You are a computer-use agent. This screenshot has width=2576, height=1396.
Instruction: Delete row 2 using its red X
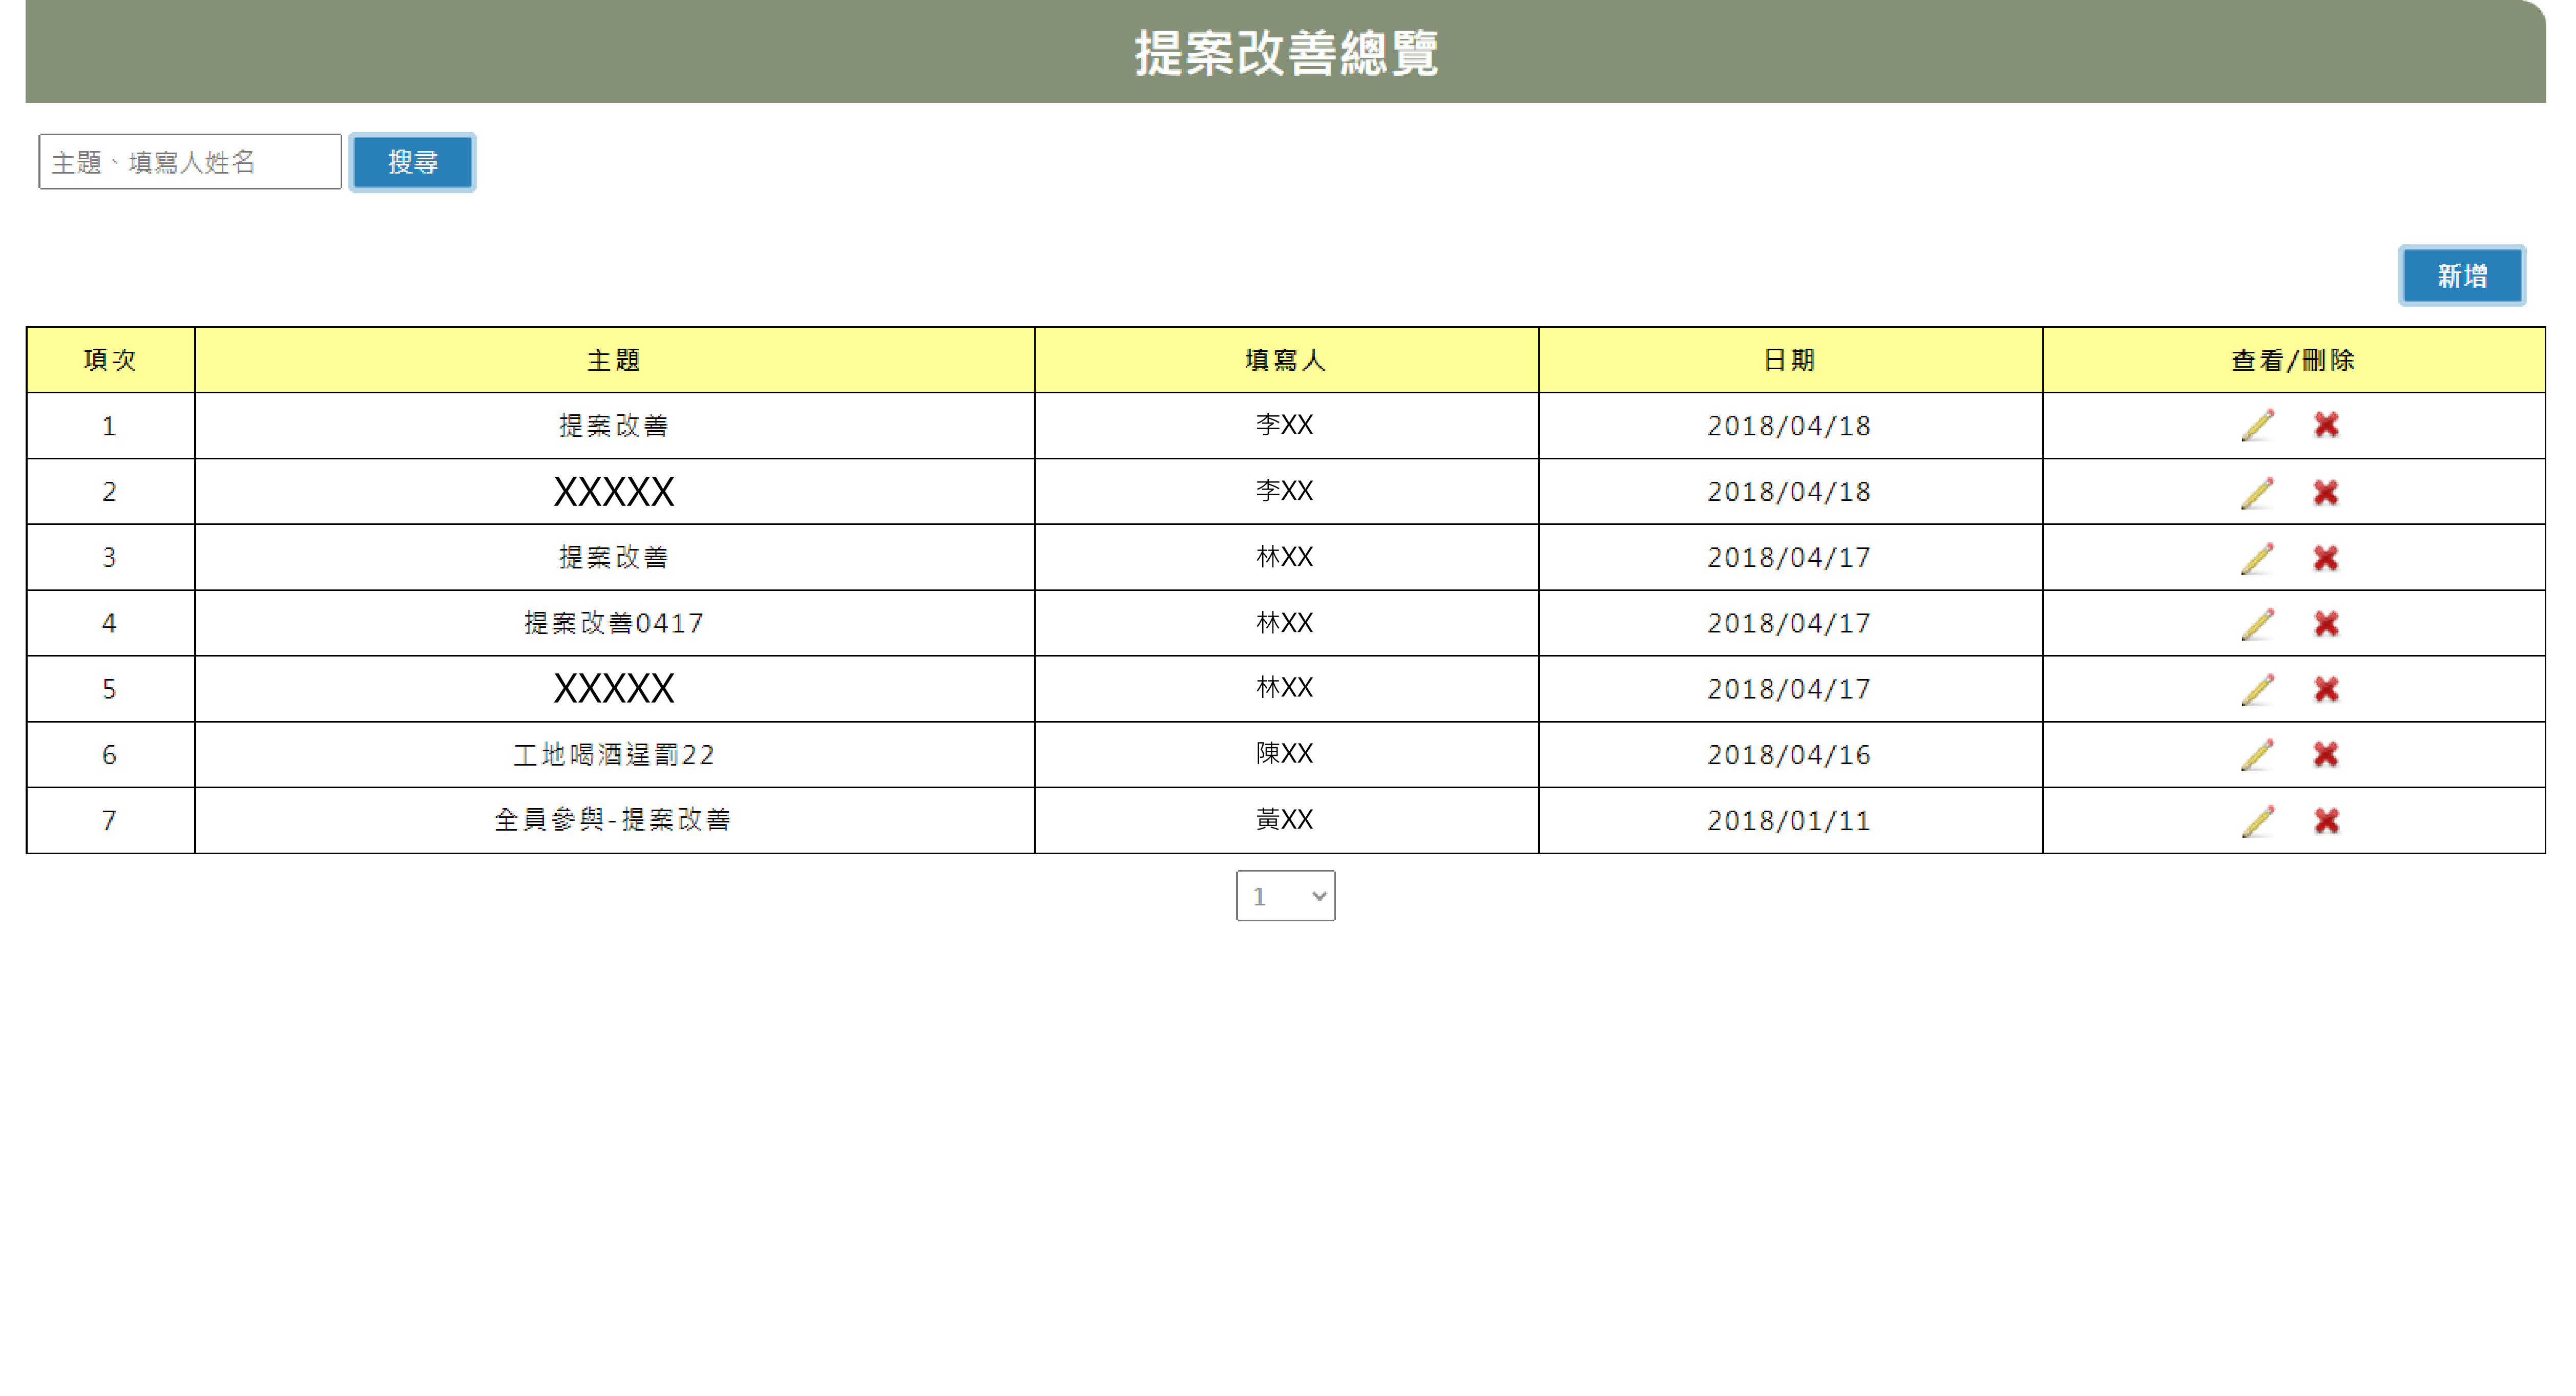[2326, 492]
